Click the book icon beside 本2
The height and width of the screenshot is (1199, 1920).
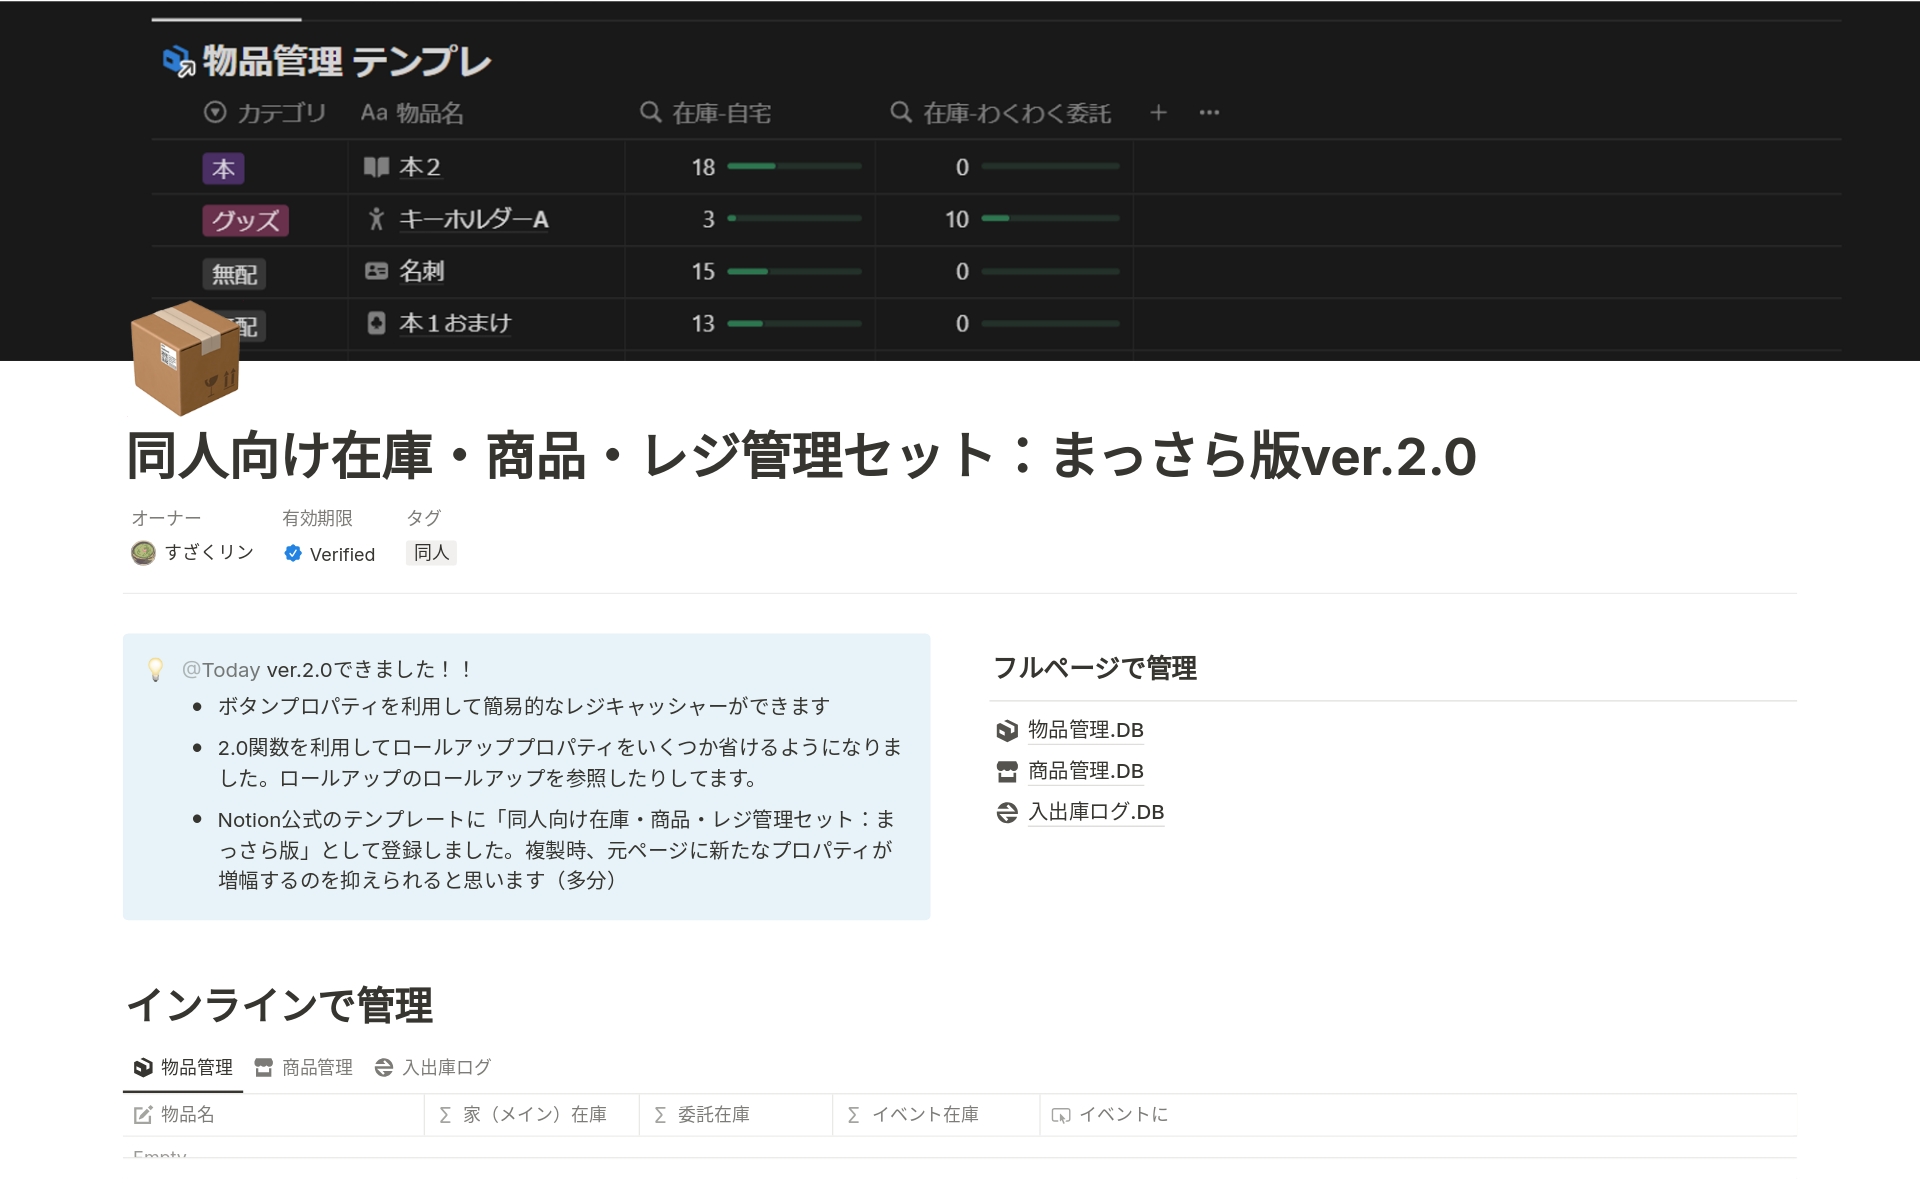point(375,167)
